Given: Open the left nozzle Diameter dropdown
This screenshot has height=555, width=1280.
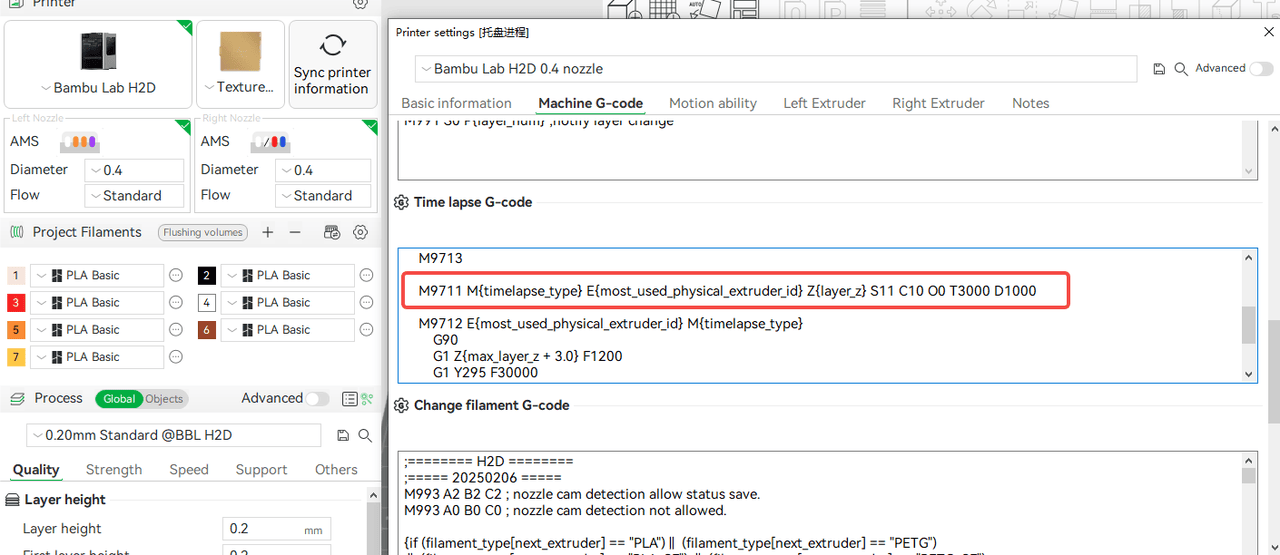Looking at the screenshot, I should click(134, 170).
